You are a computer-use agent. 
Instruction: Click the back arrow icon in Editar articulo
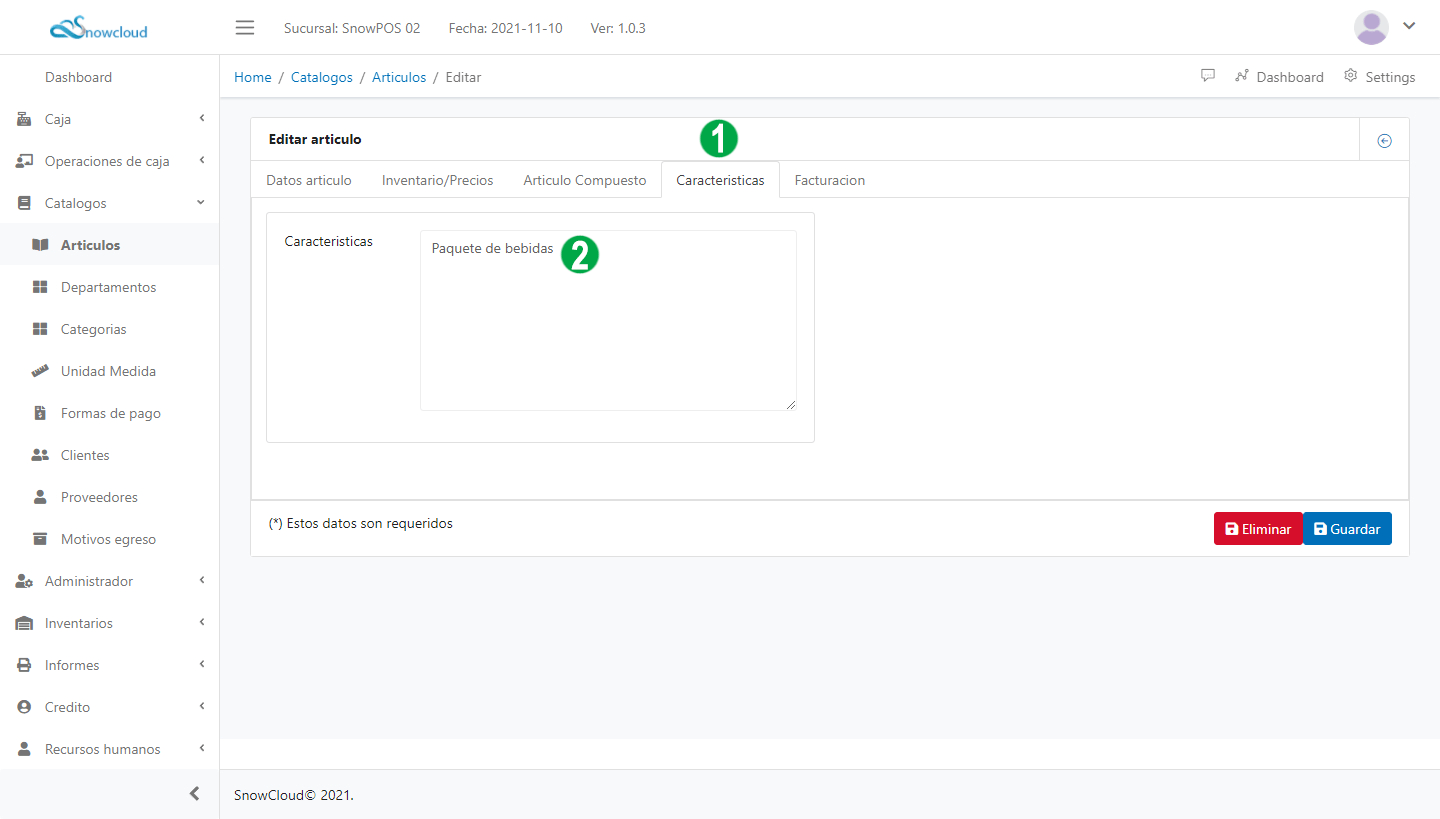click(1384, 141)
